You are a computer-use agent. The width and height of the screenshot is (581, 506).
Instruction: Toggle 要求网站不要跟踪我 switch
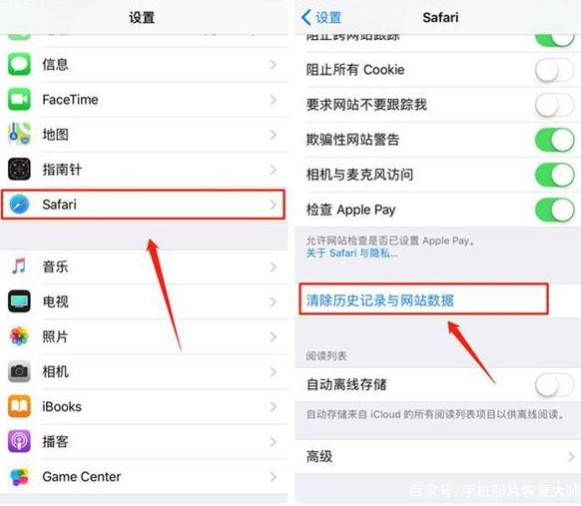click(554, 105)
